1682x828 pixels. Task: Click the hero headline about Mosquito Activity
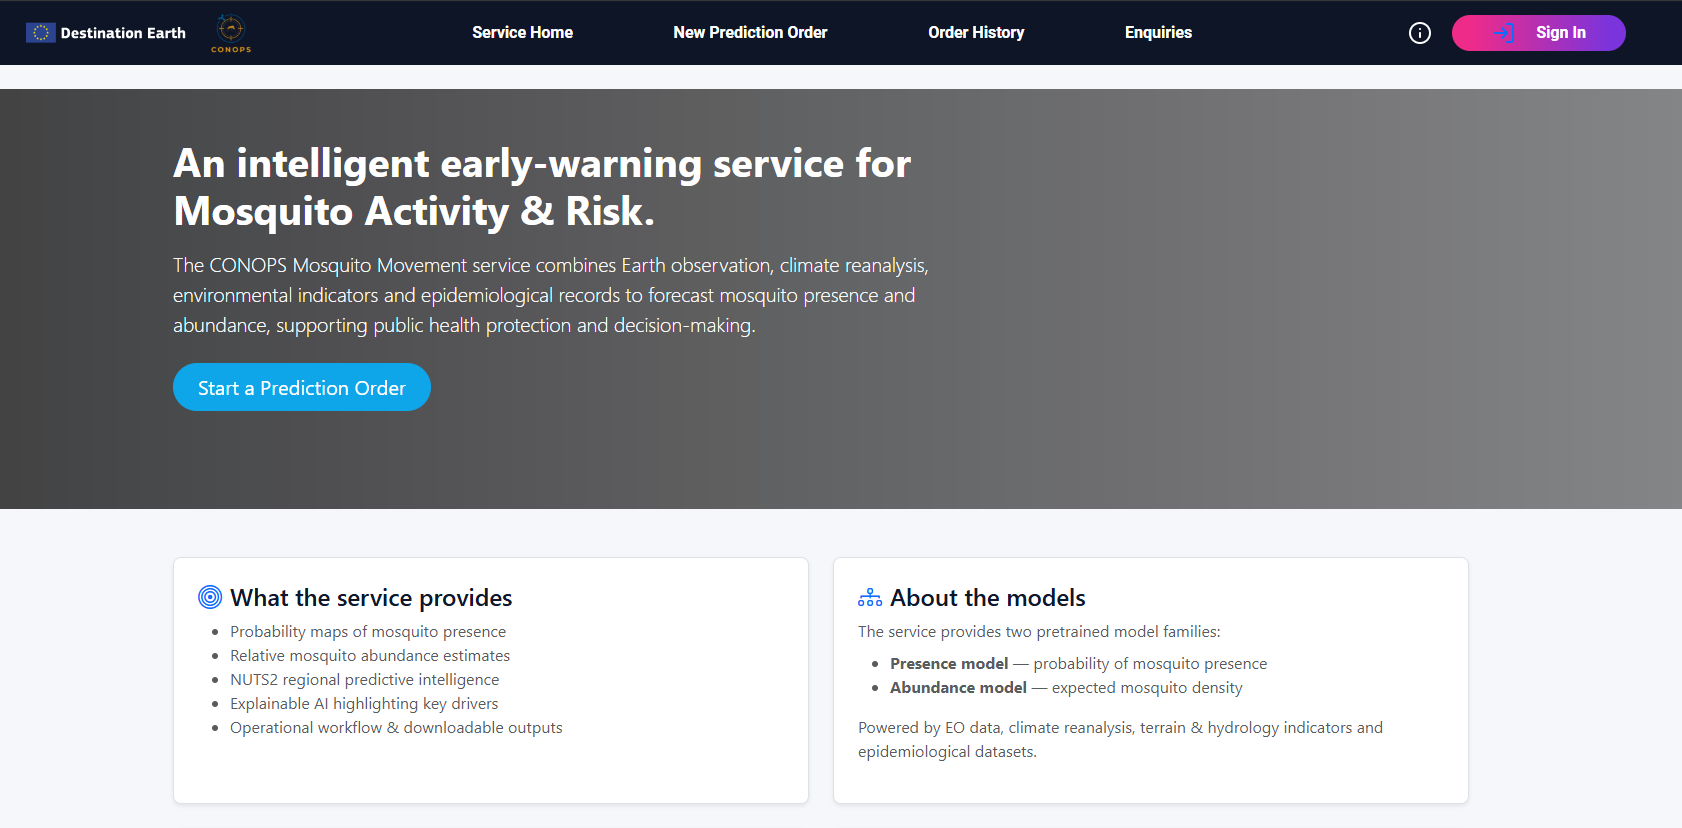pyautogui.click(x=541, y=187)
